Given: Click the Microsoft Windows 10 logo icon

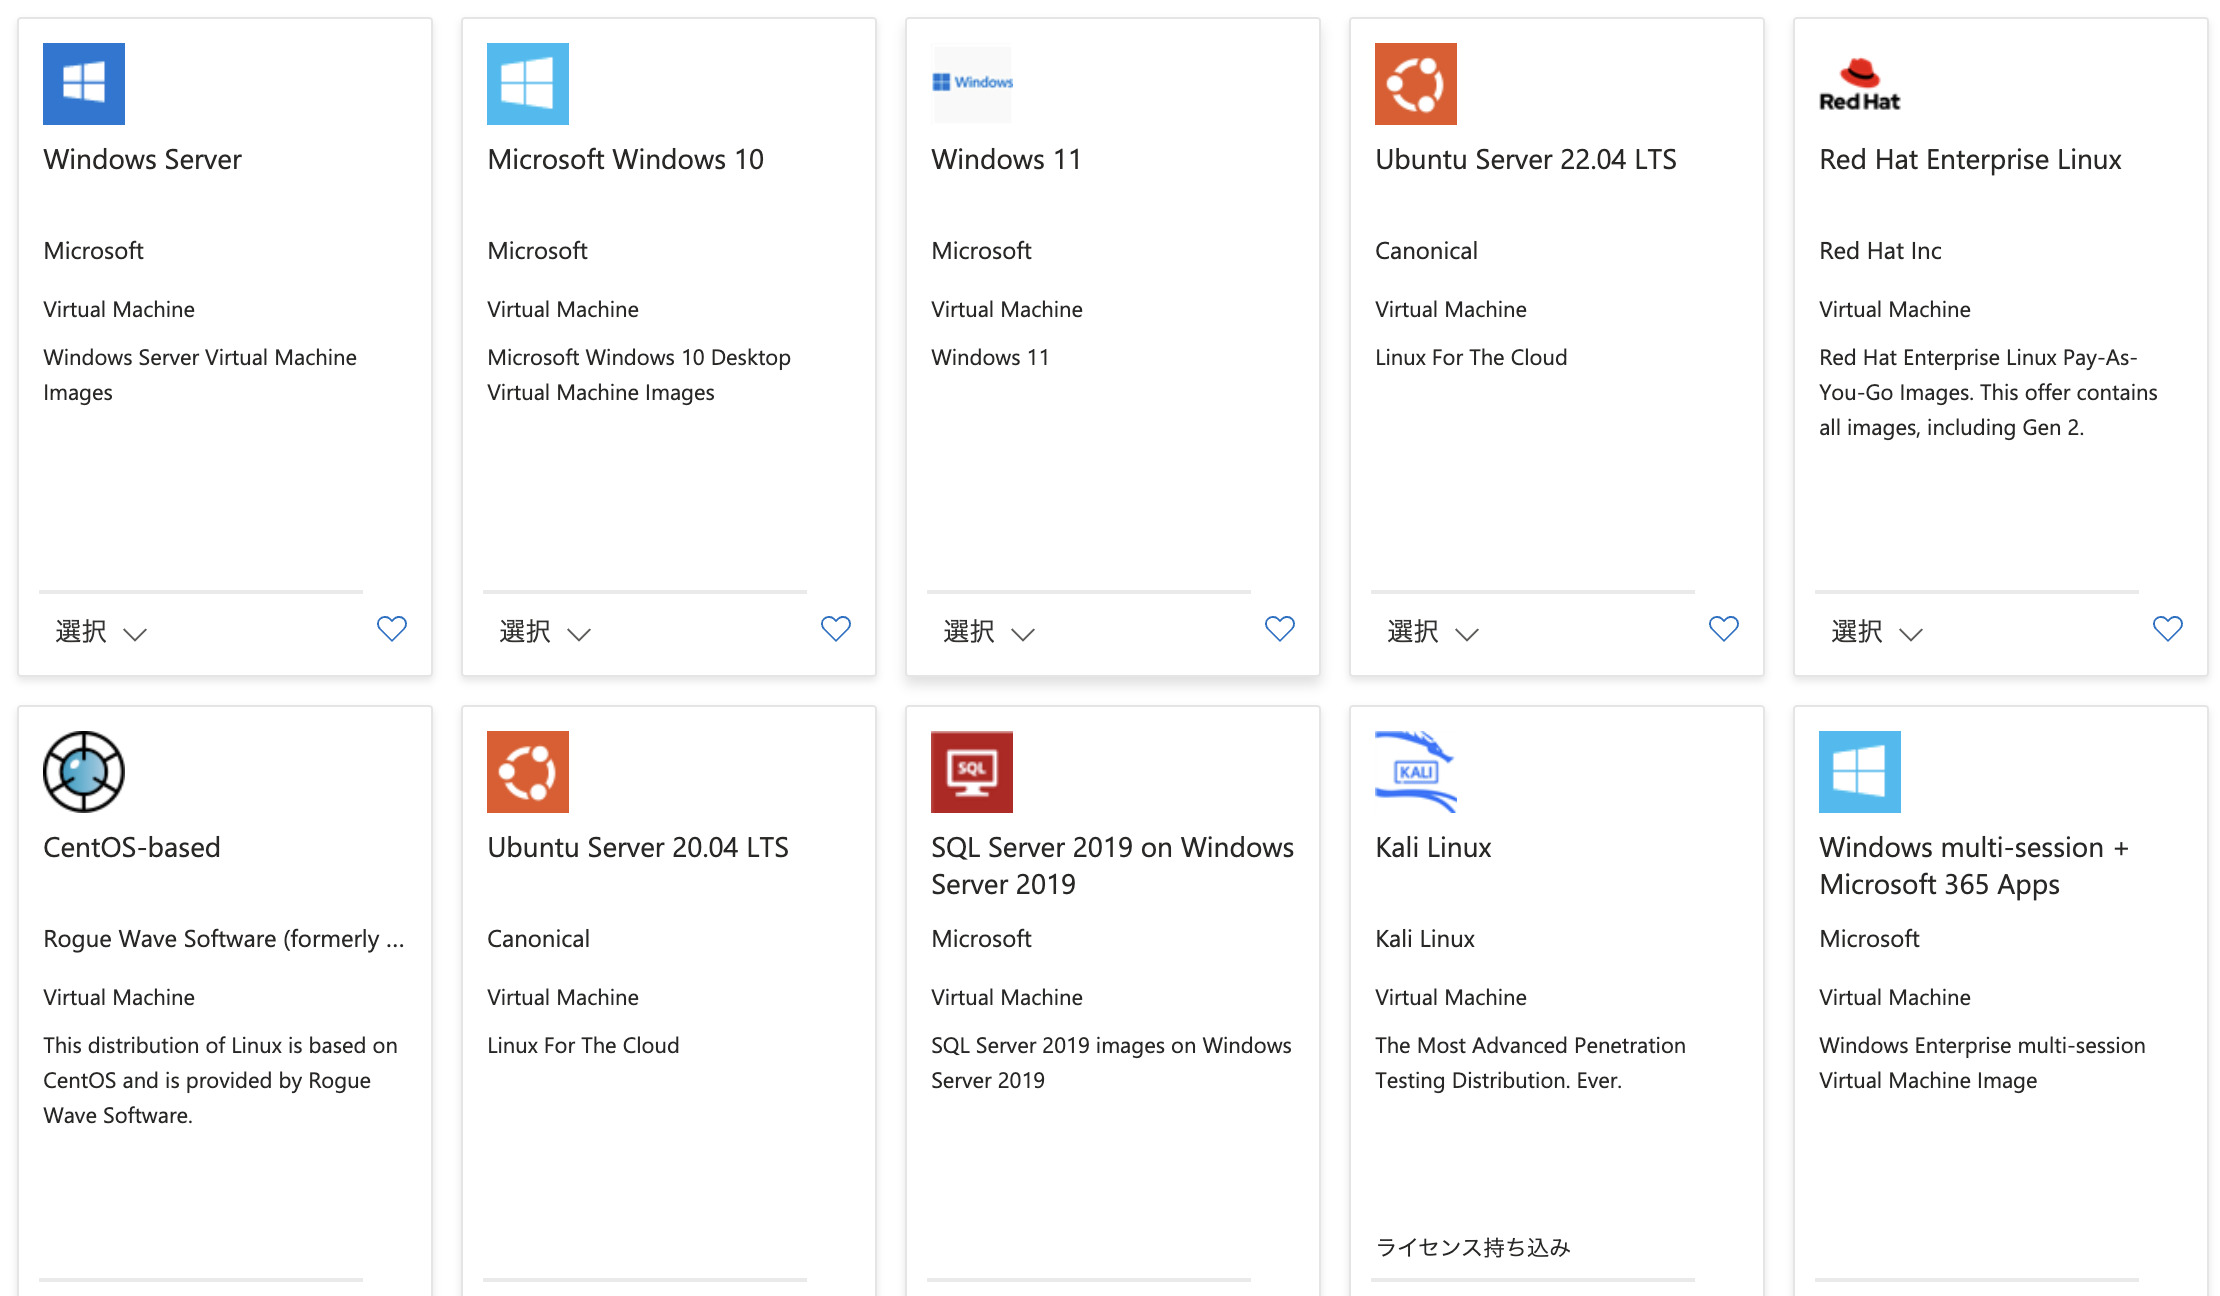Looking at the screenshot, I should click(x=528, y=84).
